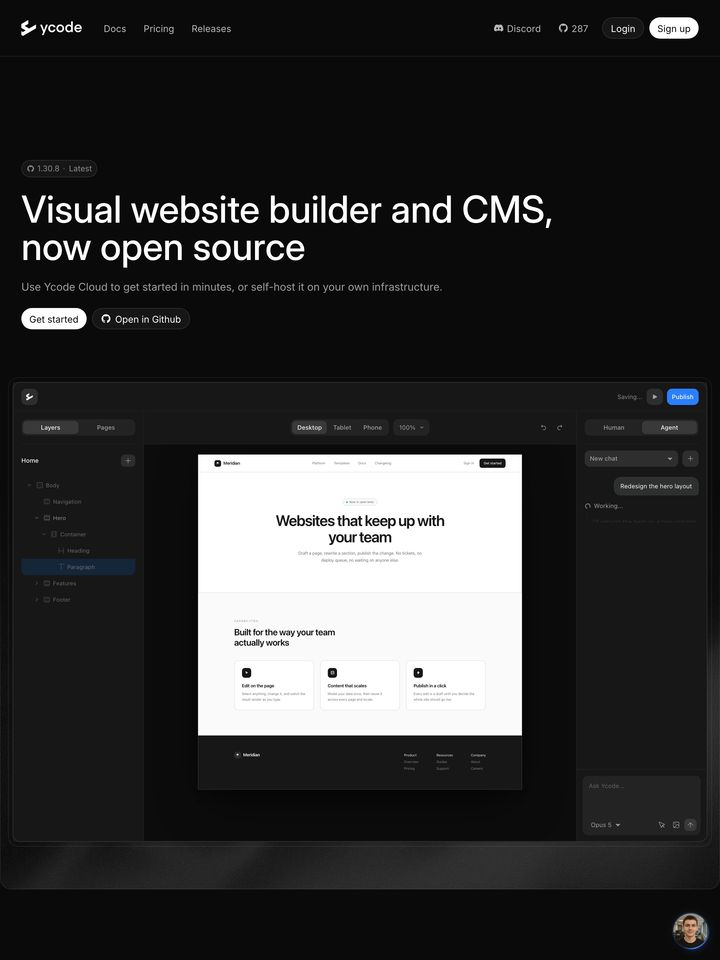Select the Desktop viewport
This screenshot has width=720, height=960.
[x=309, y=427]
